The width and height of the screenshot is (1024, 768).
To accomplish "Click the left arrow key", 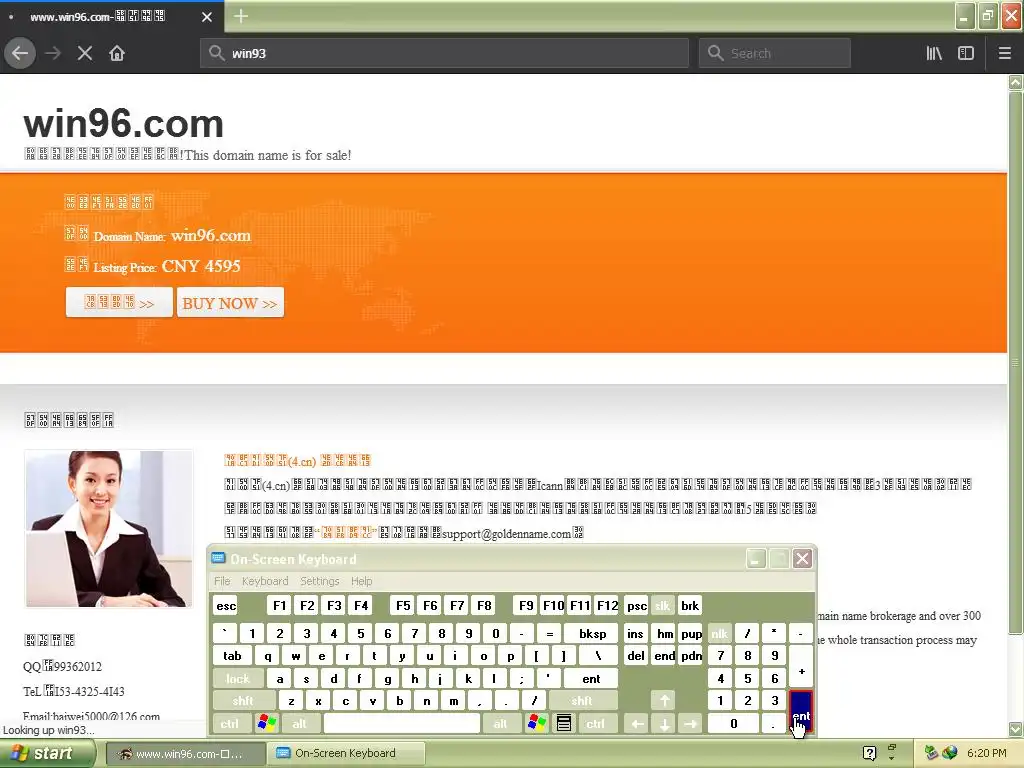I will [x=637, y=724].
